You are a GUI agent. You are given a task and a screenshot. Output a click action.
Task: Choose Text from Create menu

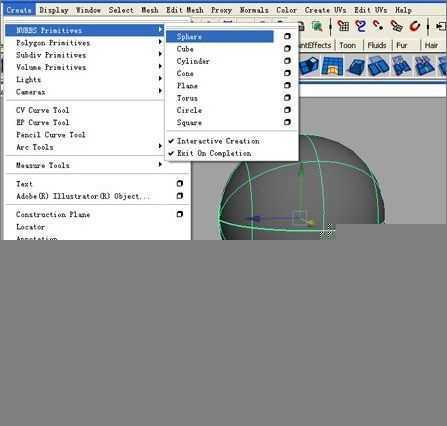click(x=24, y=184)
